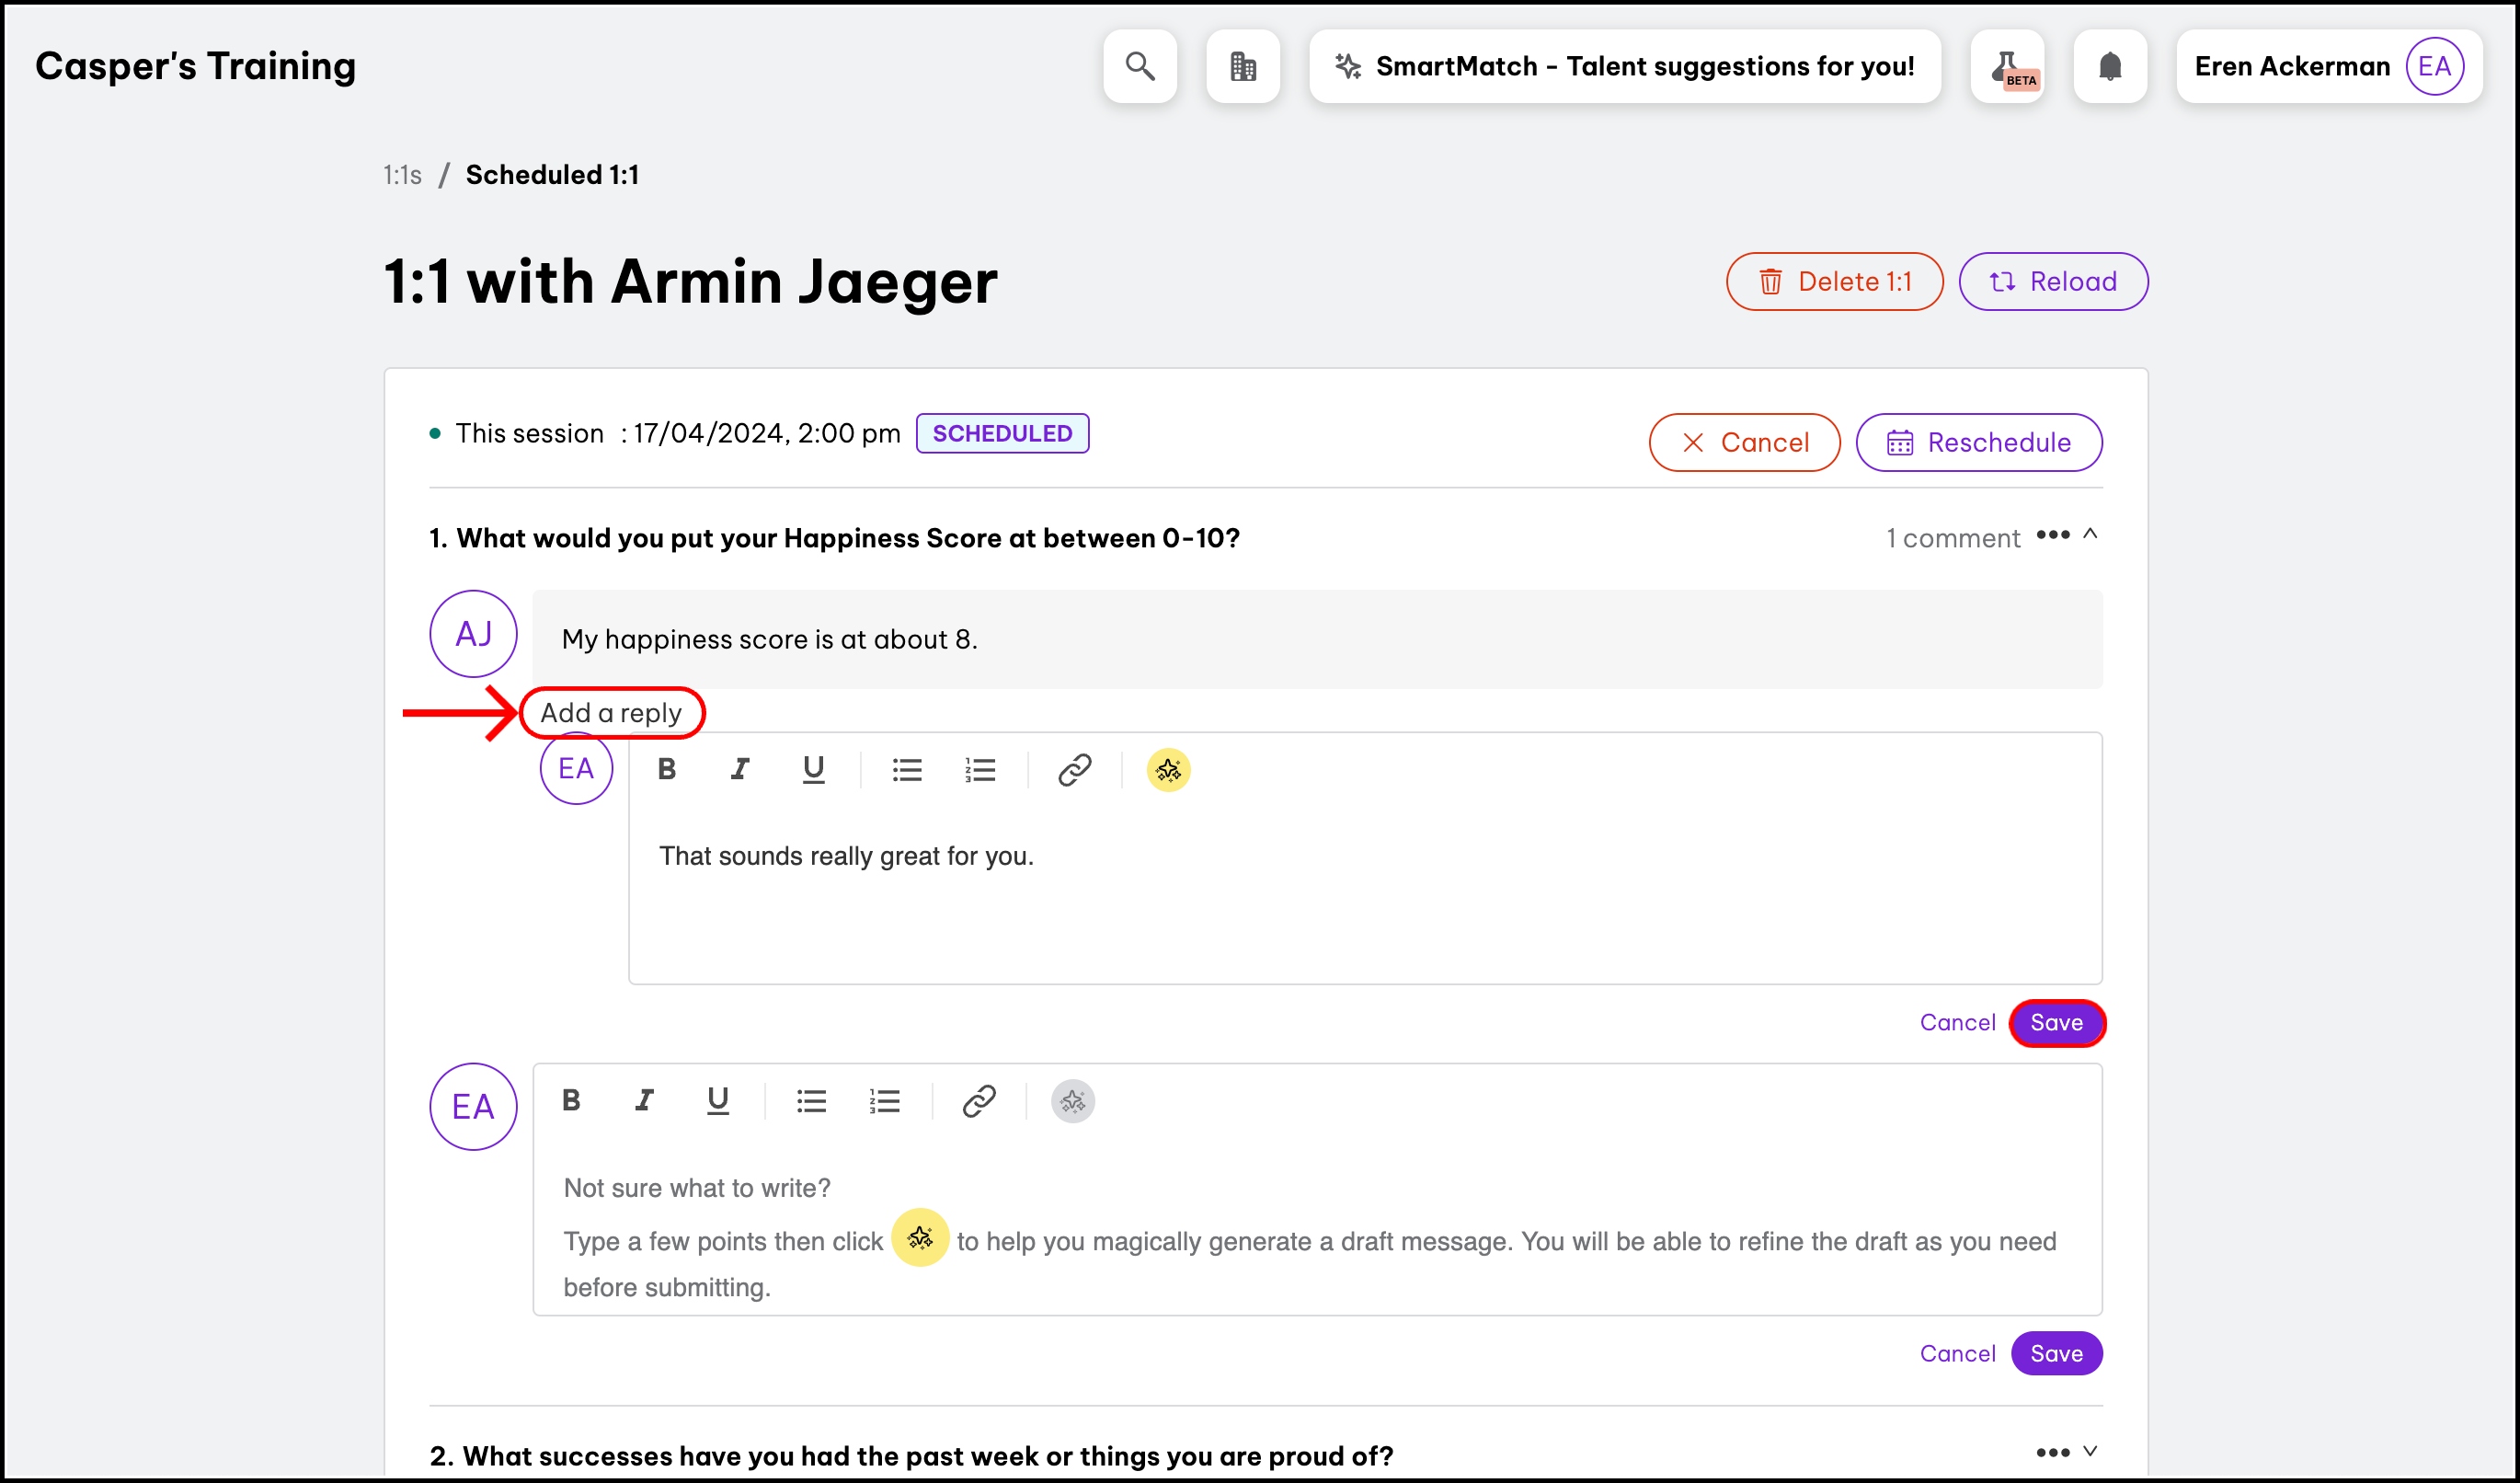
Task: Collapse question 1 with the chevron
Action: point(2090,535)
